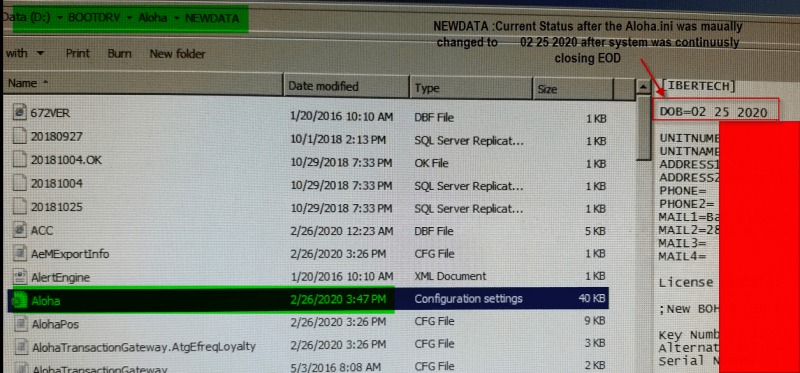Select the 20181004 SQL Server Replication file name
Viewport: 800px width, 373px height.
pyautogui.click(x=57, y=183)
